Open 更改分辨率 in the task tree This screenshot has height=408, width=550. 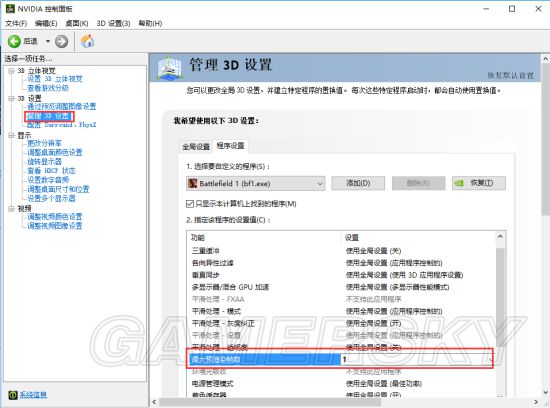pos(45,143)
